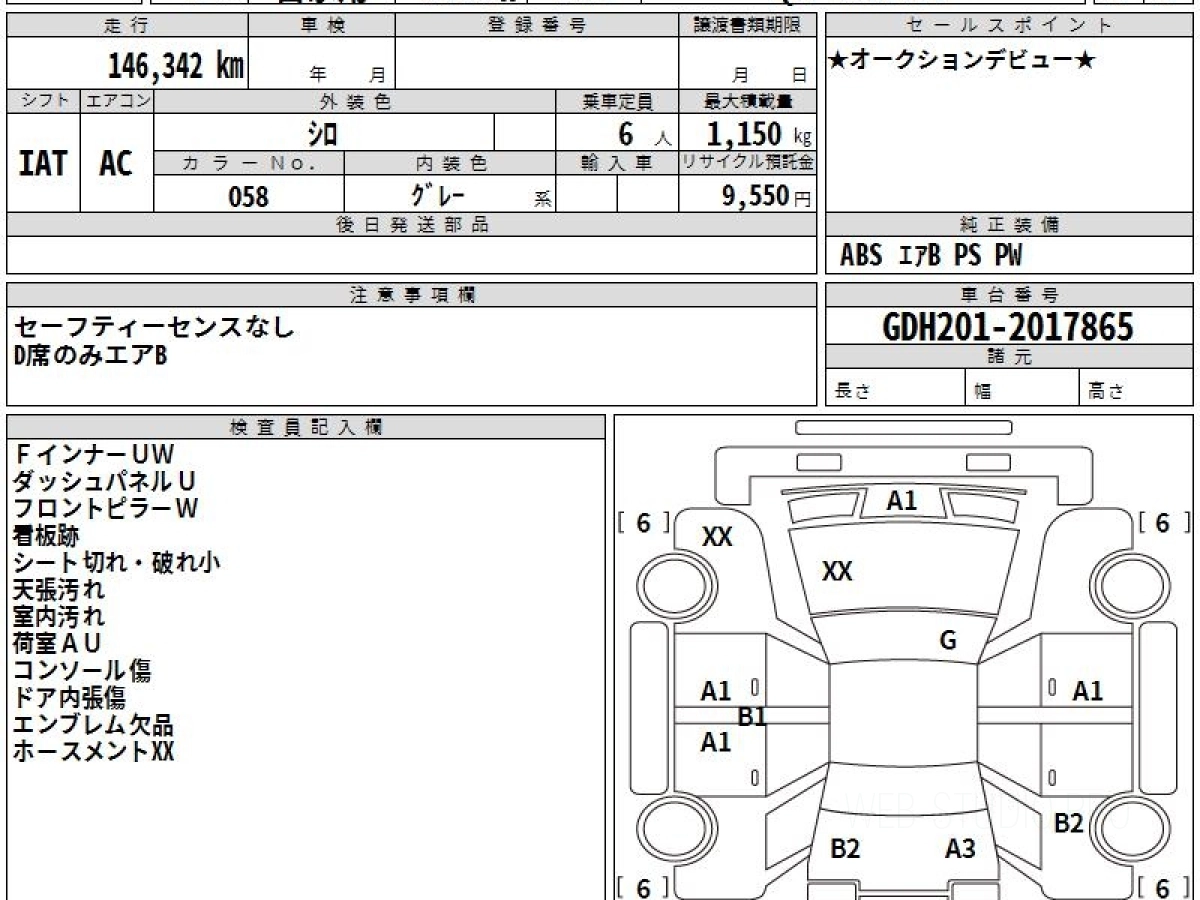Select the note セーフティーセンスなし

click(x=155, y=326)
